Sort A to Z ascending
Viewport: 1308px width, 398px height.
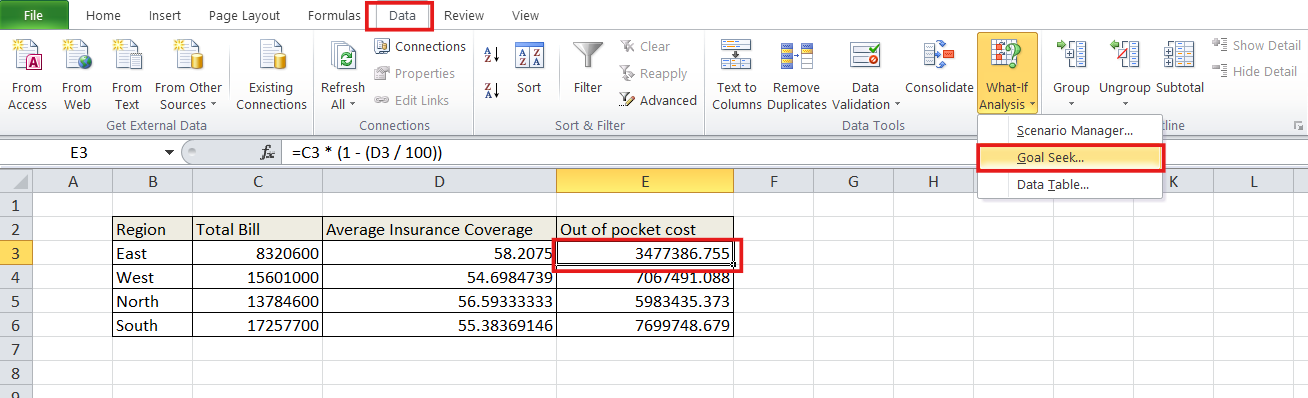click(492, 54)
